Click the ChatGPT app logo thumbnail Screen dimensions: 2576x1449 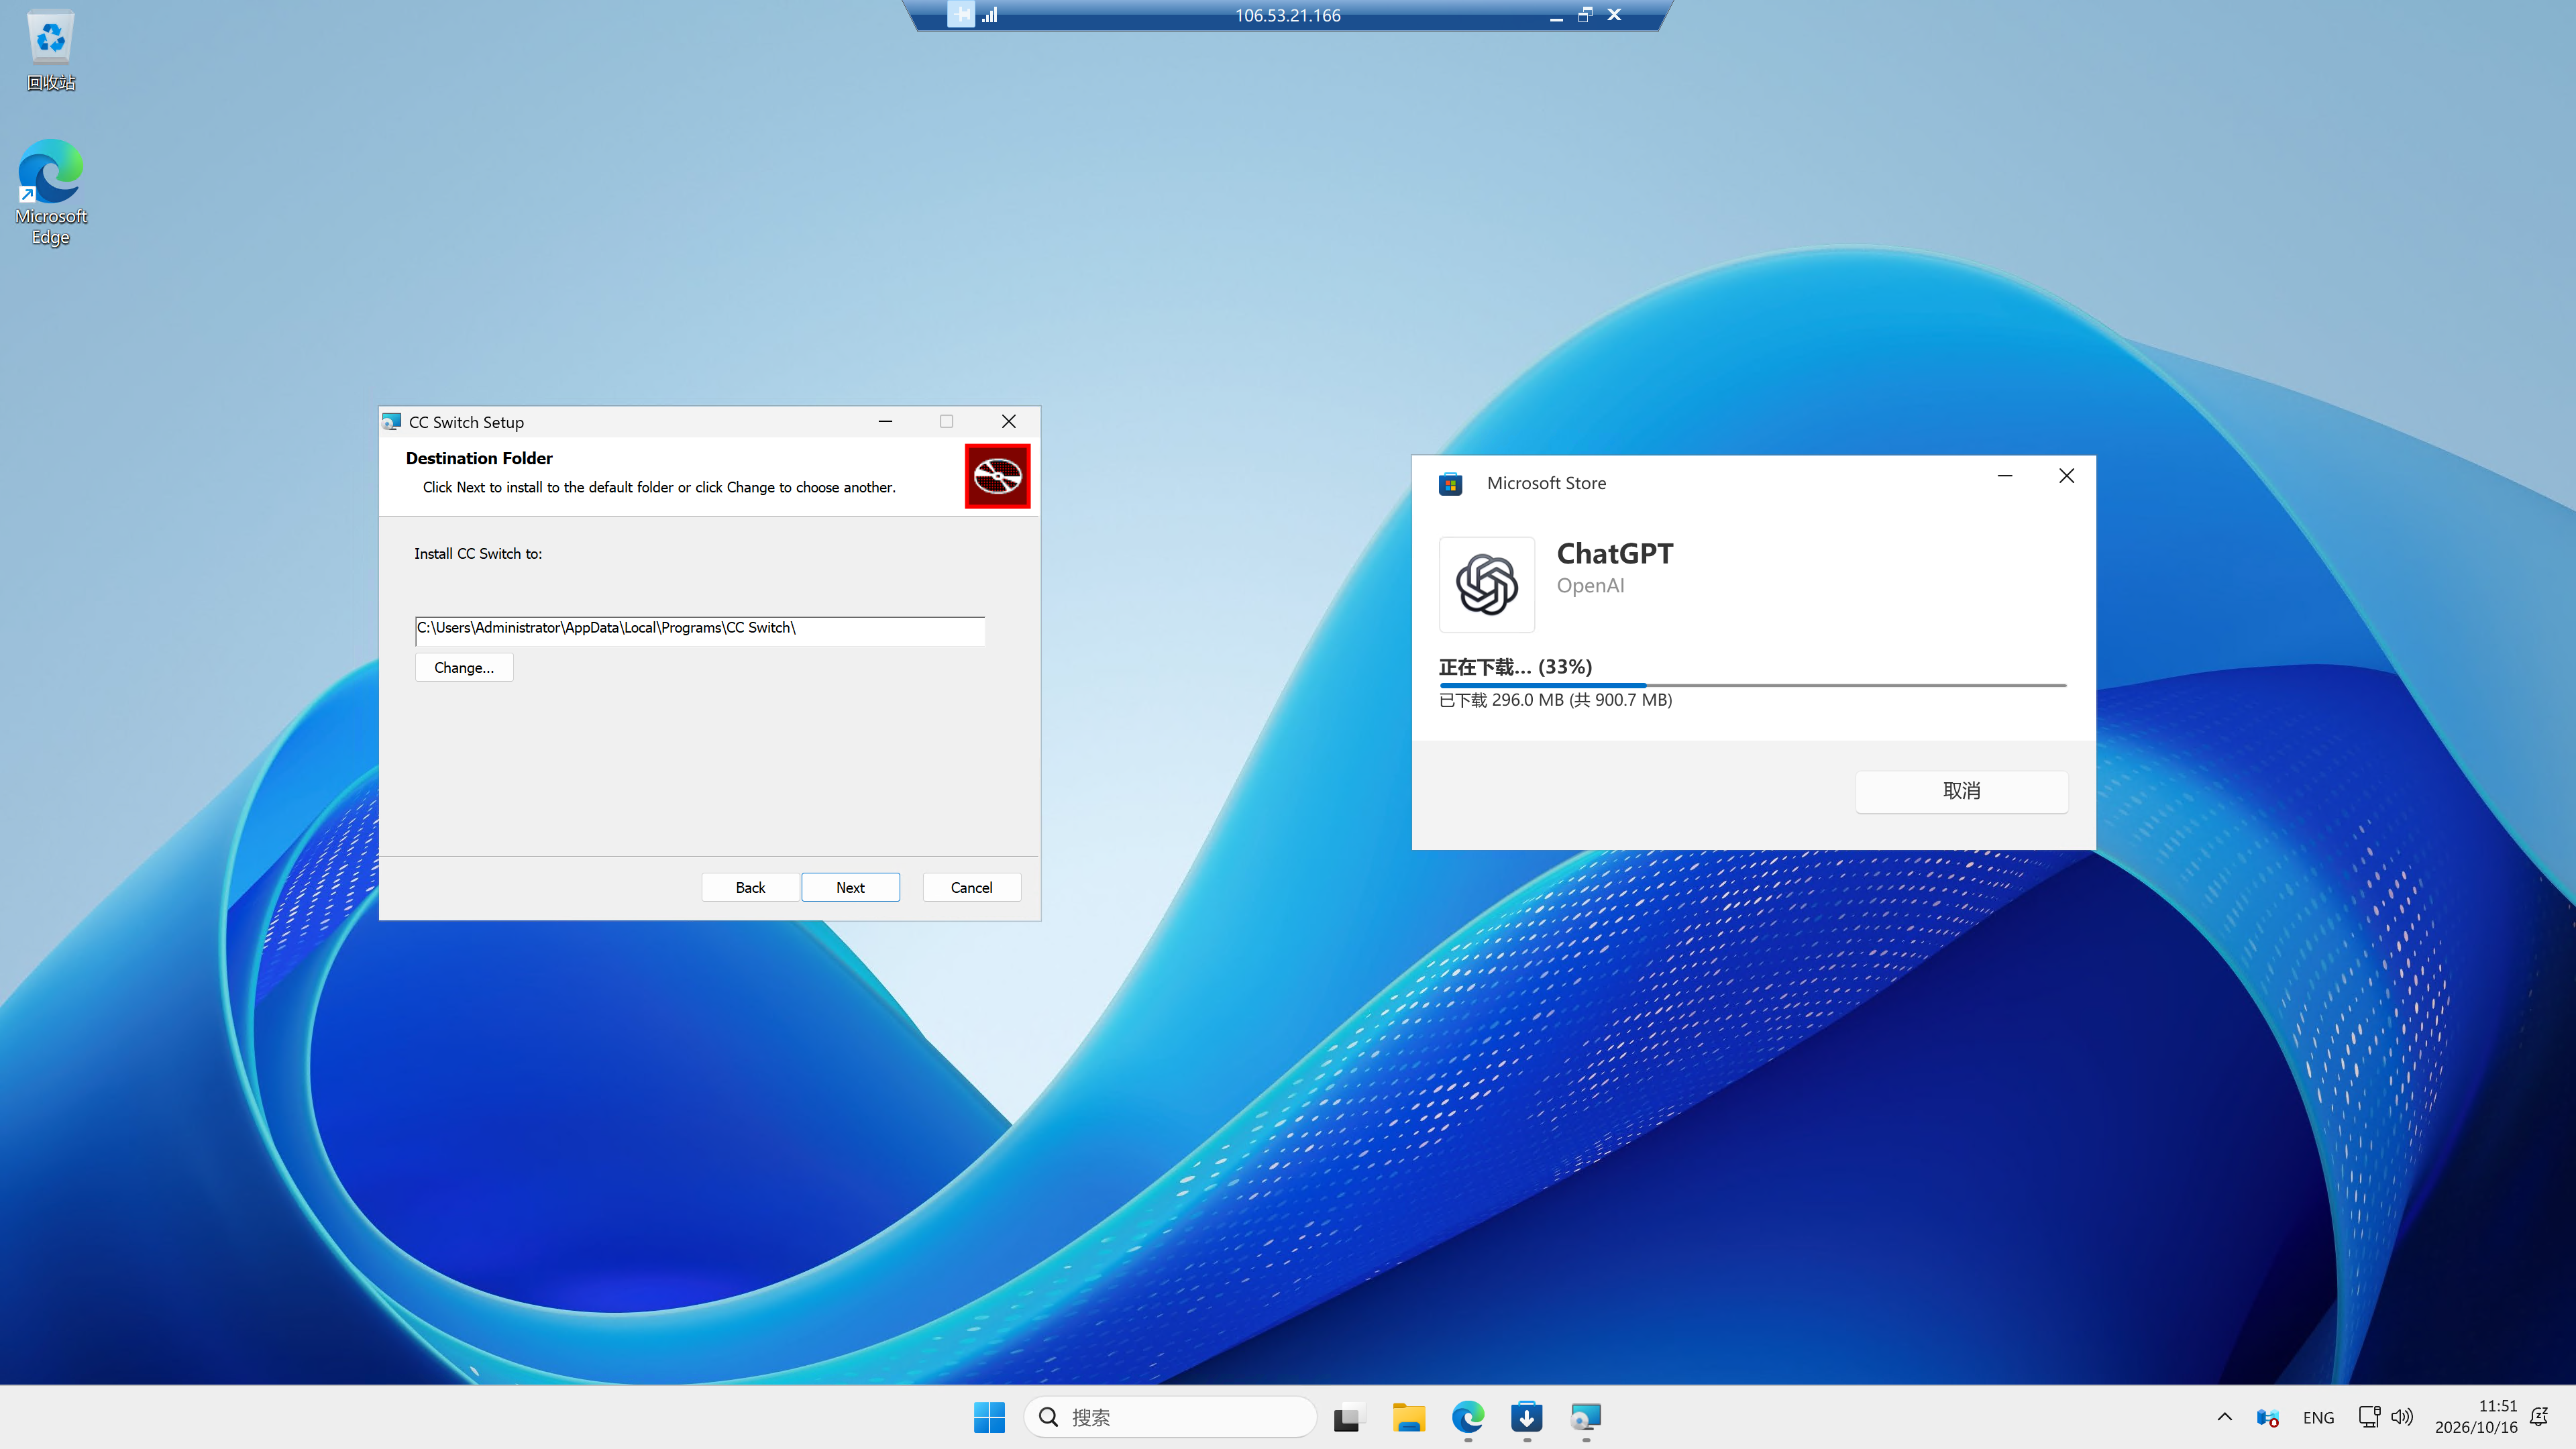point(1486,584)
